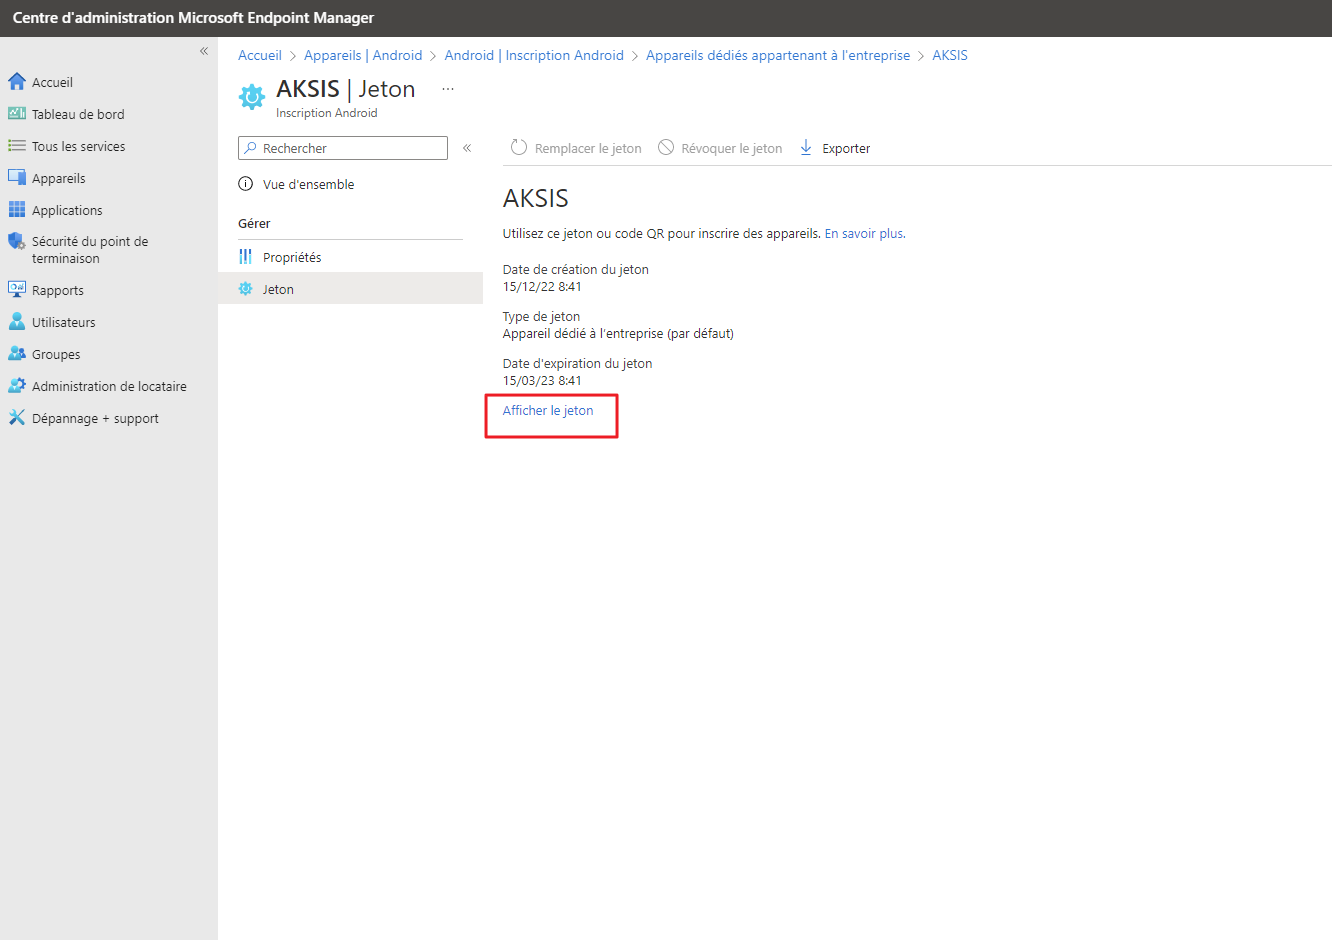Click 'Appareil dédié à l'entreprise (par défaut)' text
1332x940 pixels.
(x=618, y=333)
